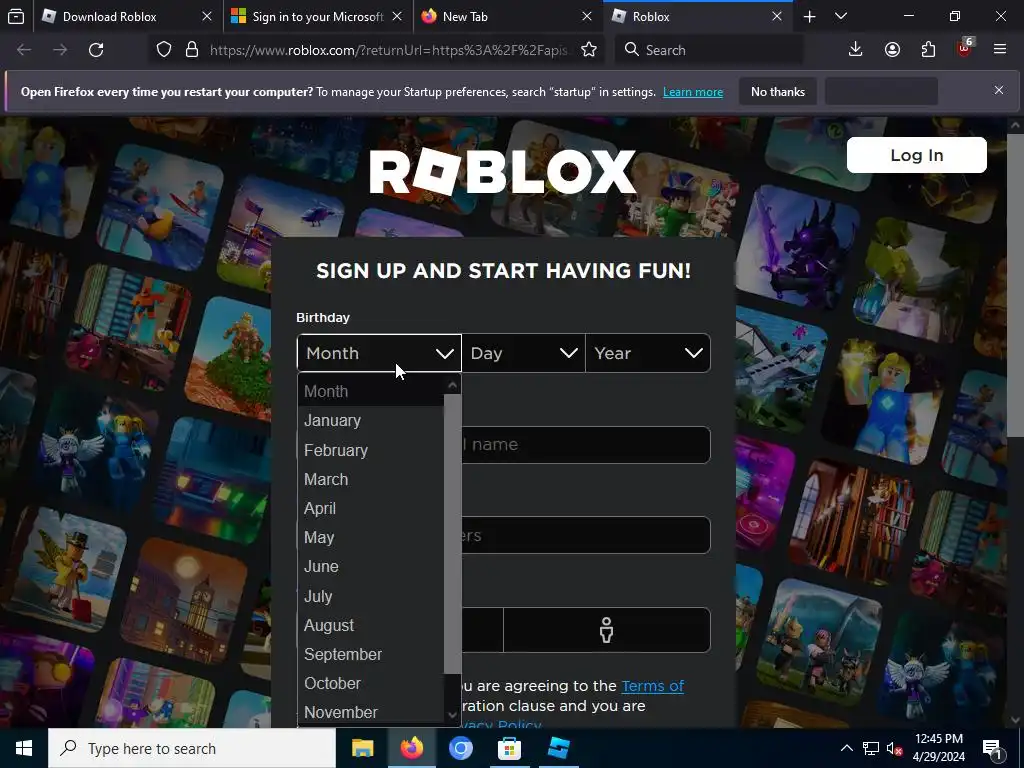
Task: Open Firefox downloads panel
Action: coord(856,50)
